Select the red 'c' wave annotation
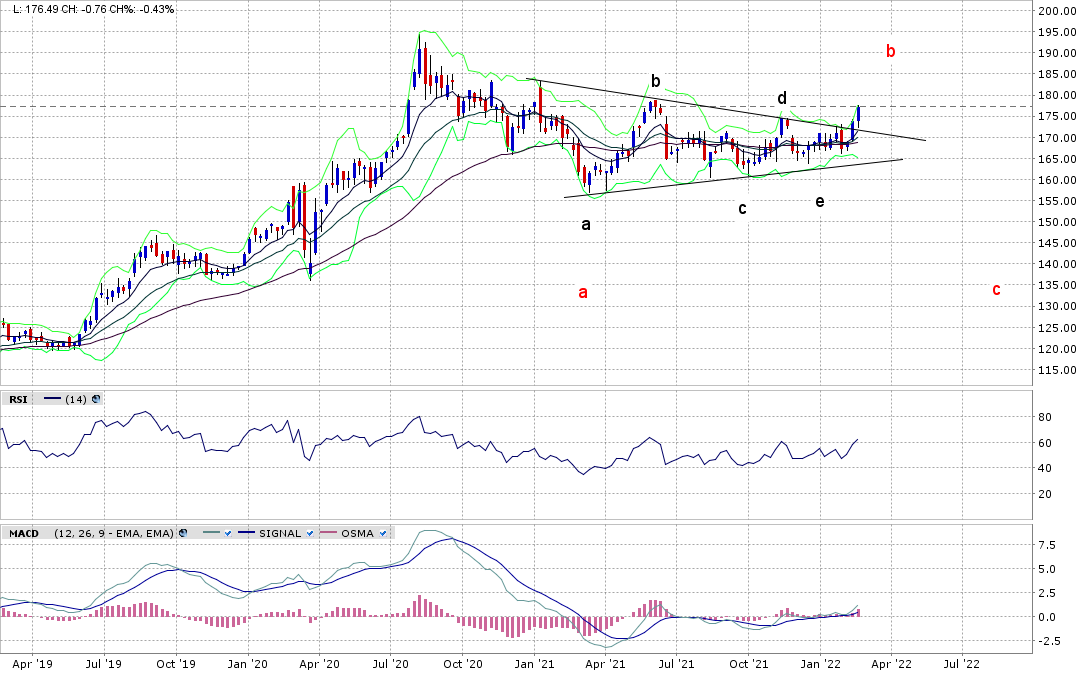Image resolution: width=1085 pixels, height=678 pixels. click(x=996, y=289)
